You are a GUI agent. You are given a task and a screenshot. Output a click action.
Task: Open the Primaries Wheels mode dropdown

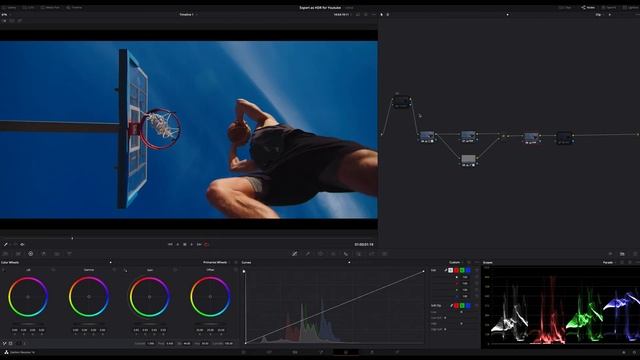(x=217, y=262)
